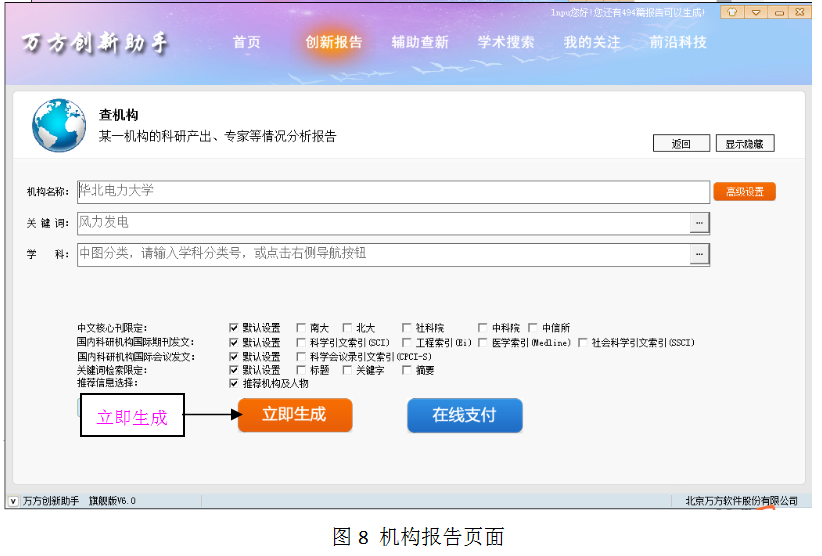Check the 社科院 checkbox

[x=406, y=328]
